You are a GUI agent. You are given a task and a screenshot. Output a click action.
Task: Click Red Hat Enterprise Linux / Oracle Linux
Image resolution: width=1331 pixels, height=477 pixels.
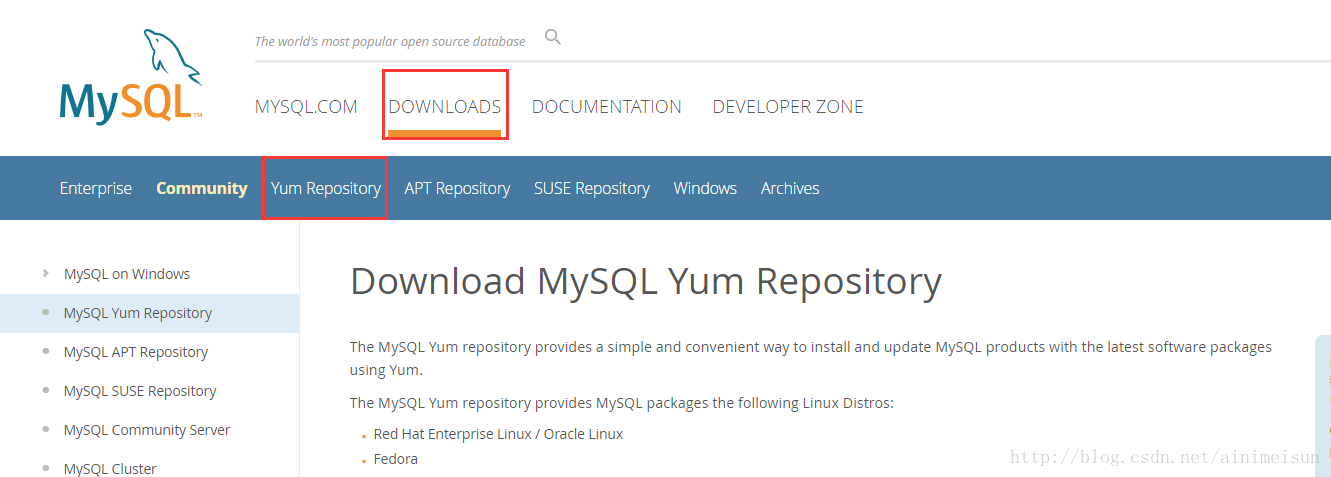coord(498,434)
